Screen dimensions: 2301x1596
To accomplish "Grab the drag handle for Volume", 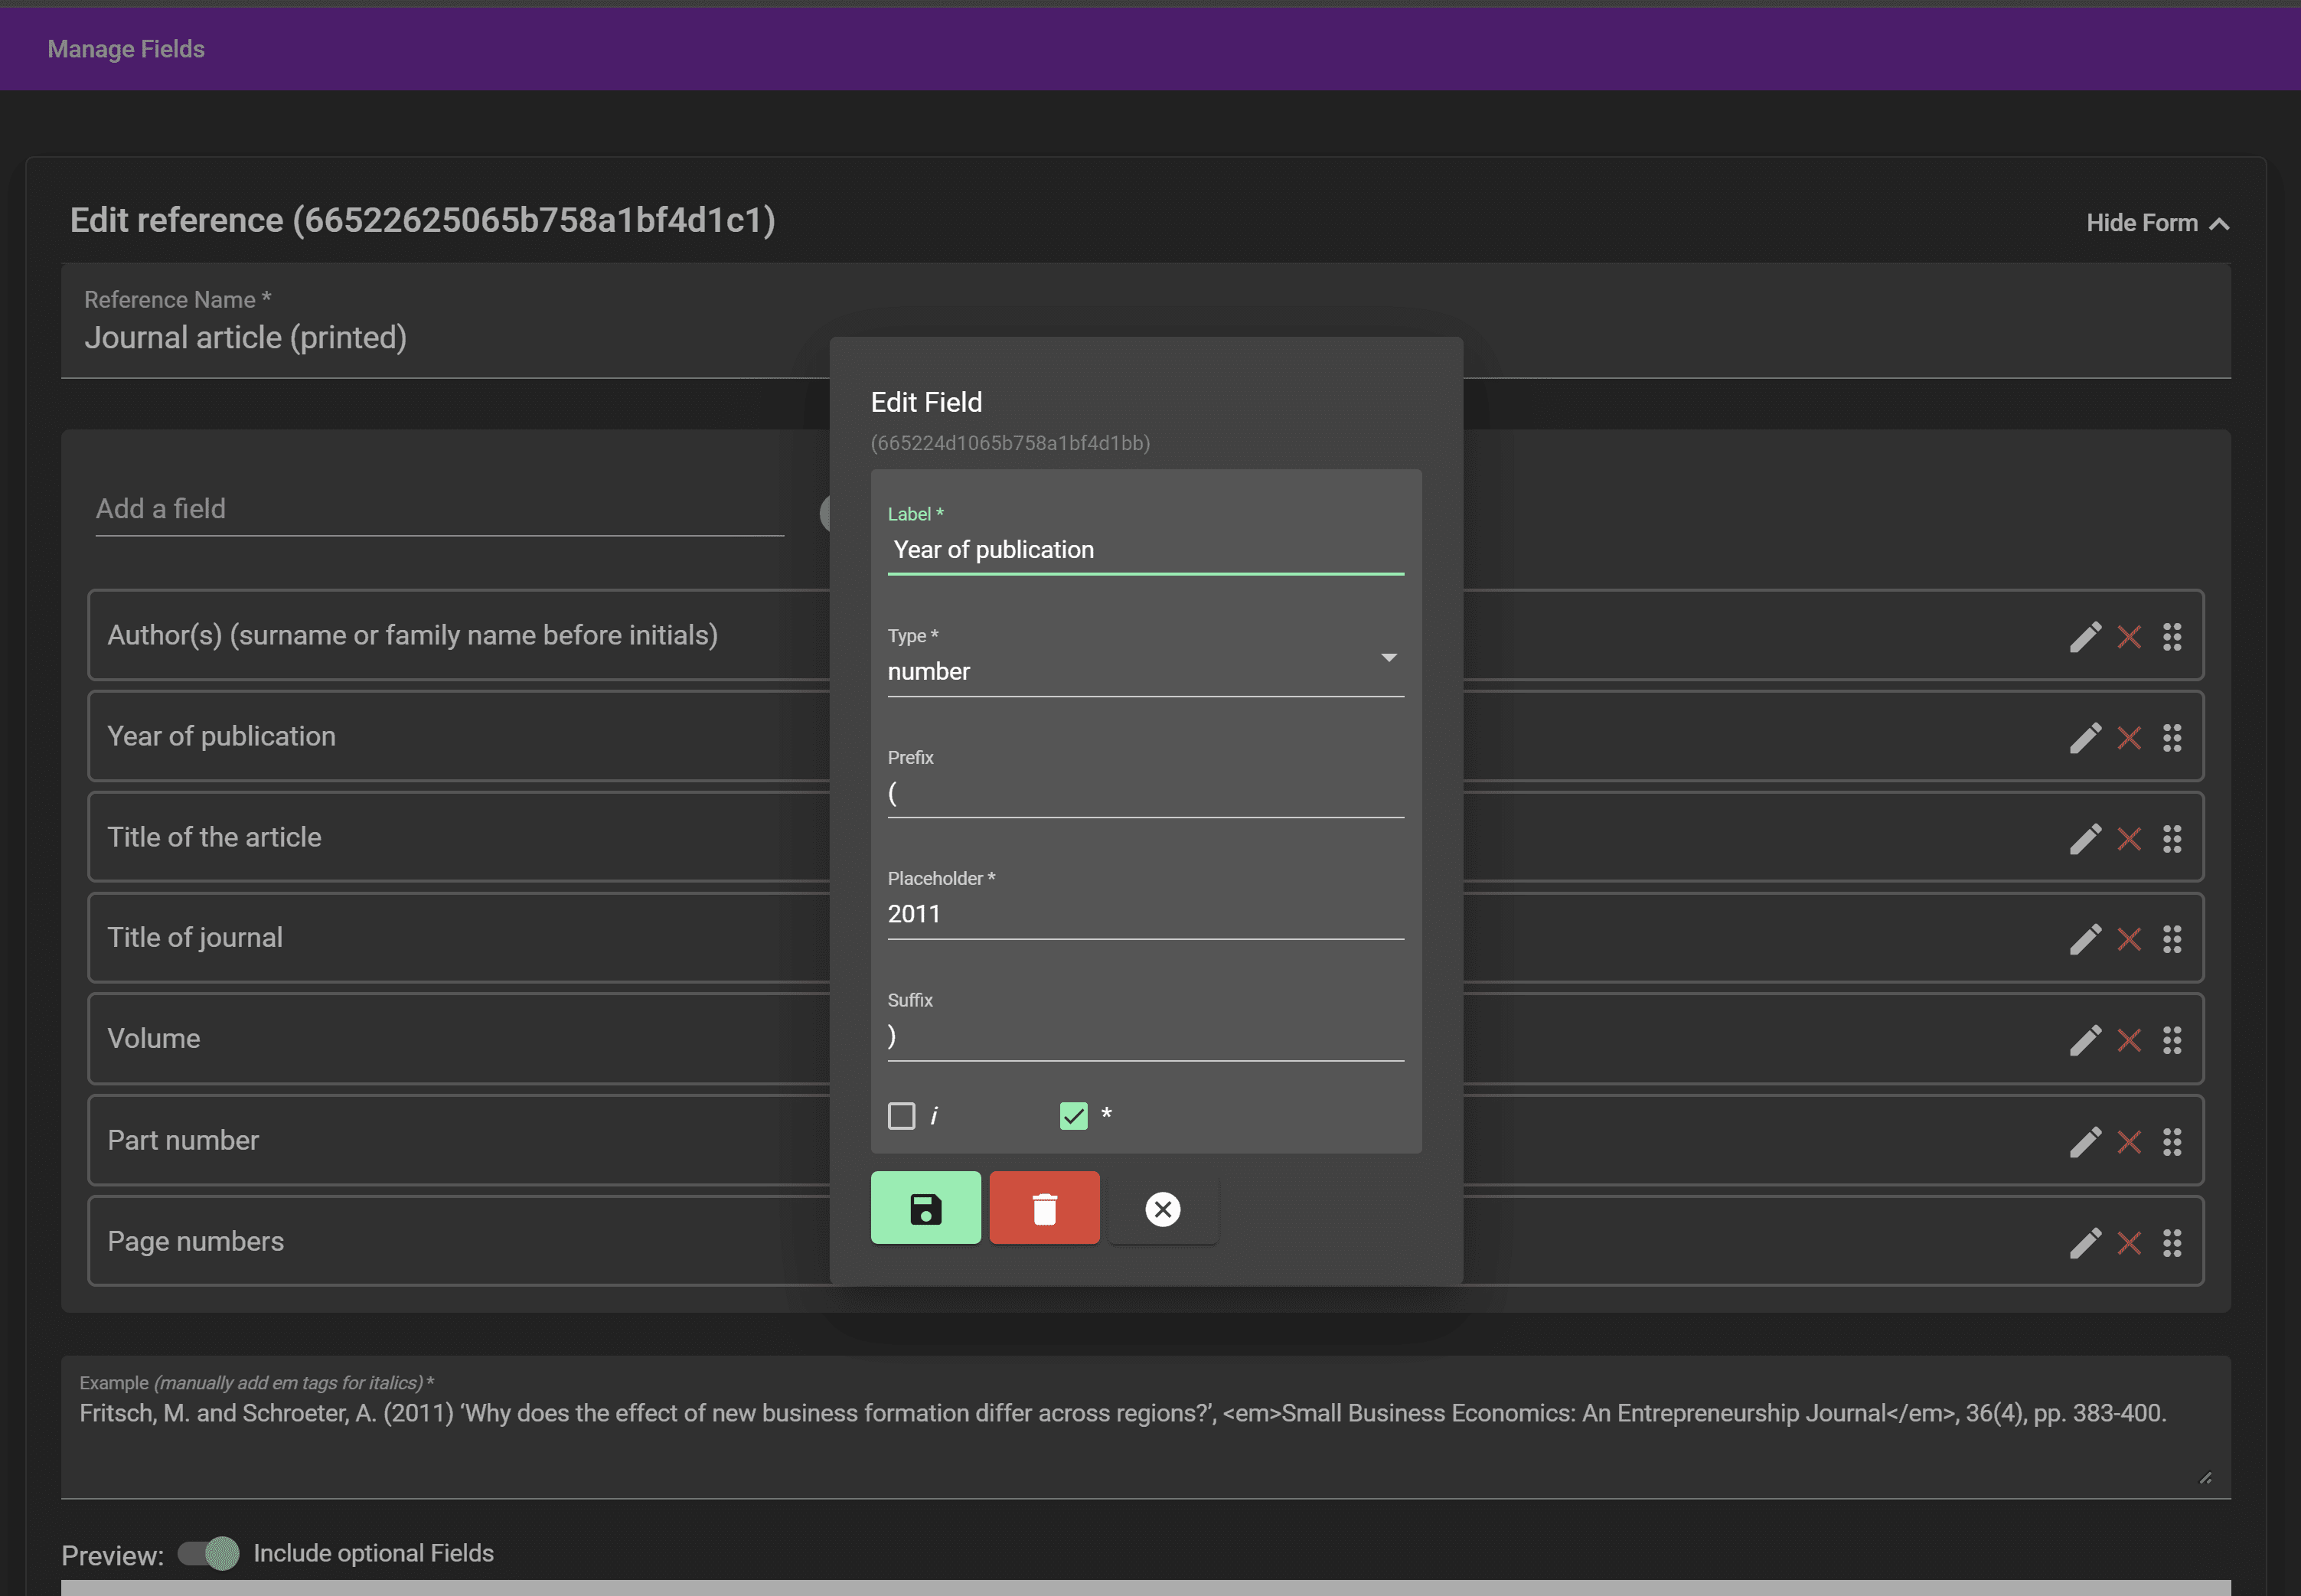I will pos(2171,1040).
